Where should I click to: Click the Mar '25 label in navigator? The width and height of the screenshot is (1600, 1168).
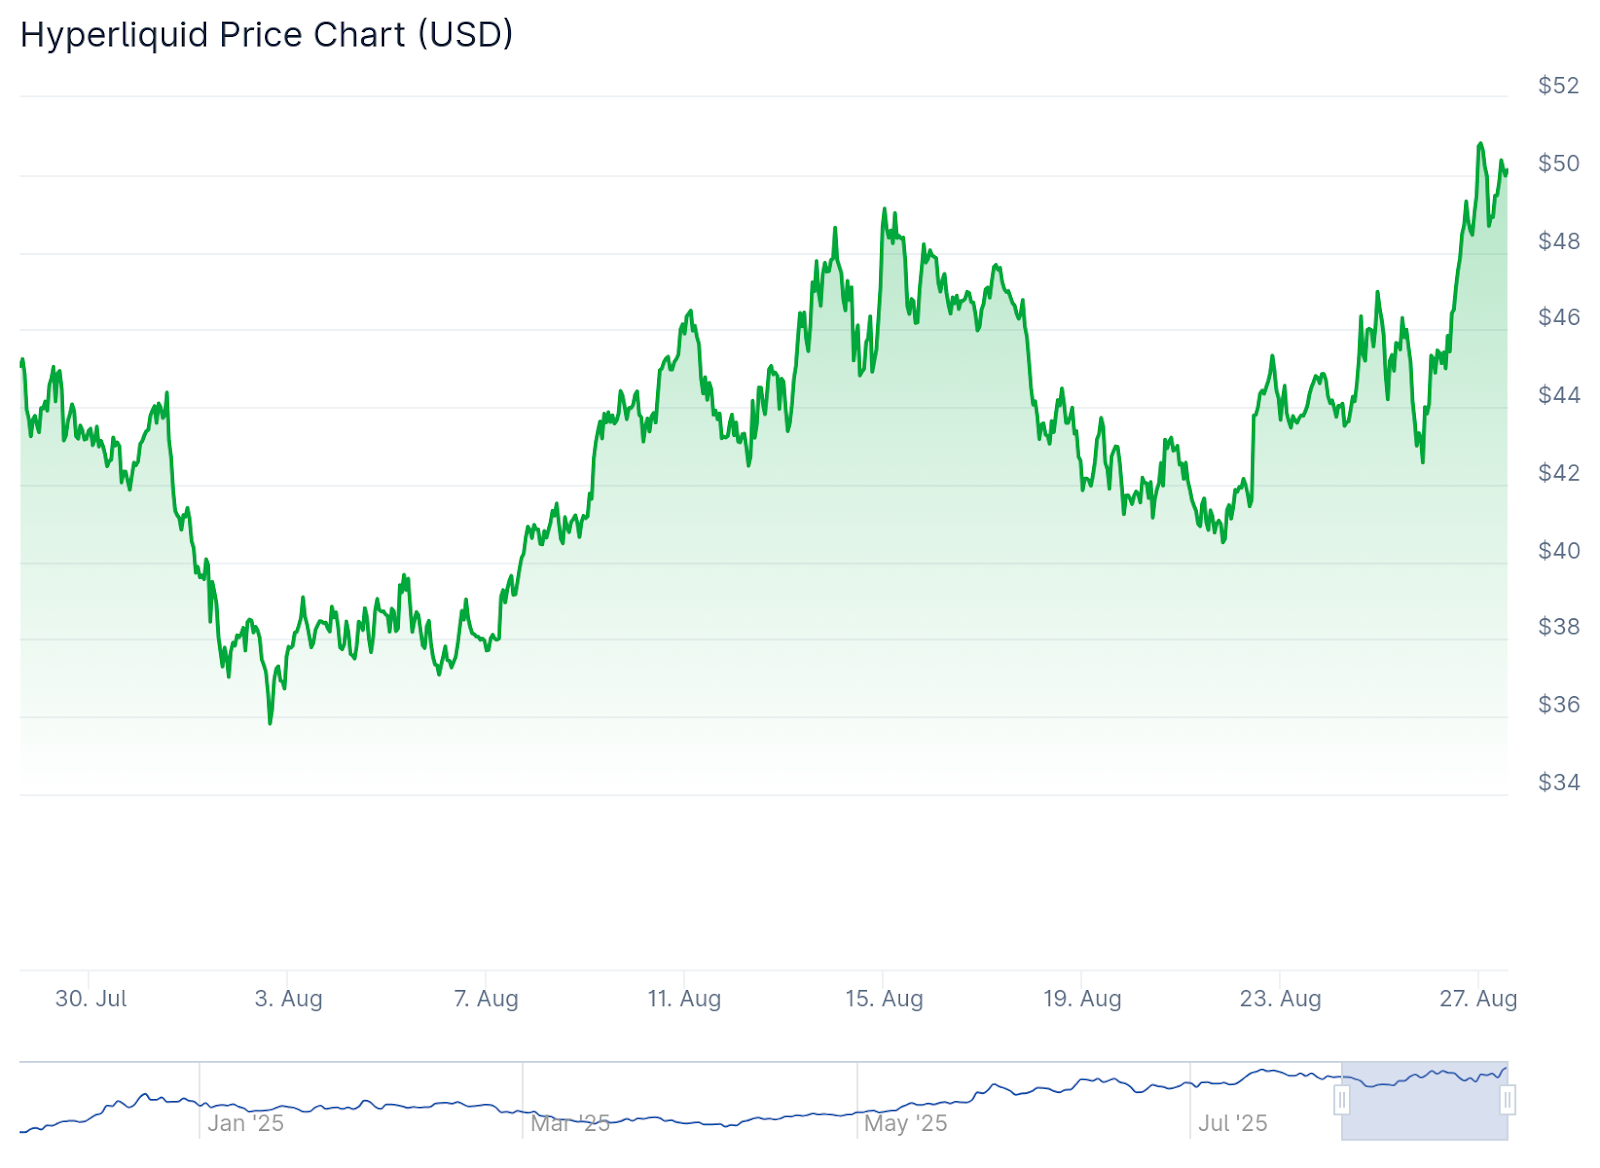pyautogui.click(x=570, y=1123)
